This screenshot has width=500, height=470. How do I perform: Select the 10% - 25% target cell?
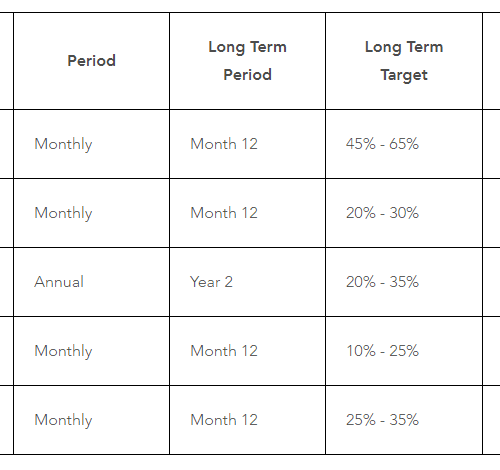[404, 351]
